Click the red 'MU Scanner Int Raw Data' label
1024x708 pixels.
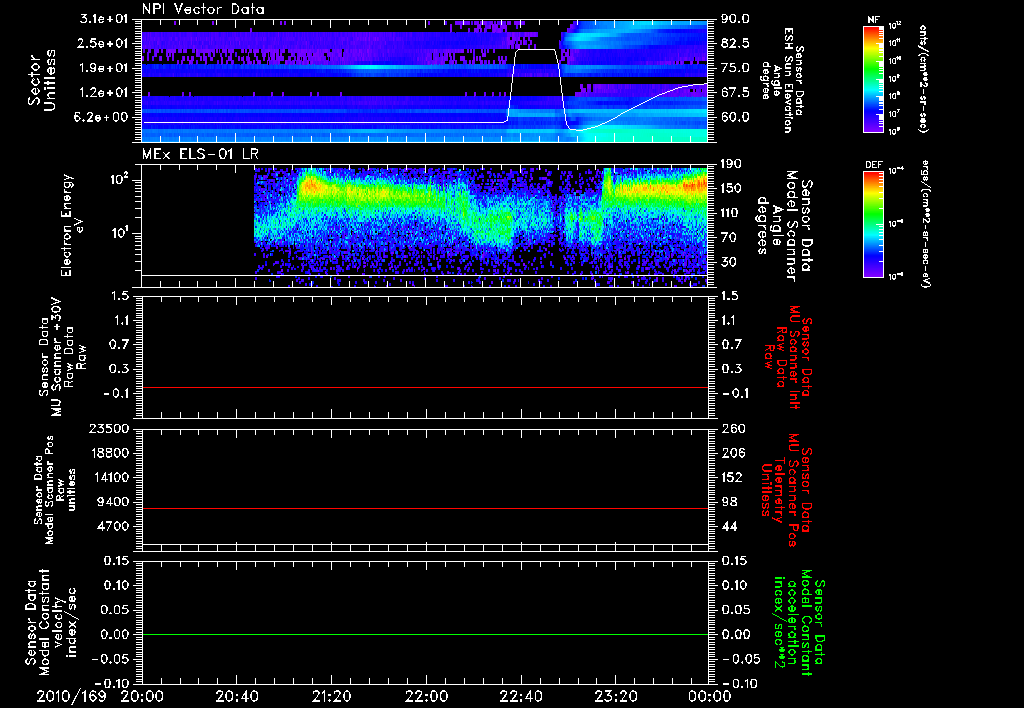tap(788, 357)
